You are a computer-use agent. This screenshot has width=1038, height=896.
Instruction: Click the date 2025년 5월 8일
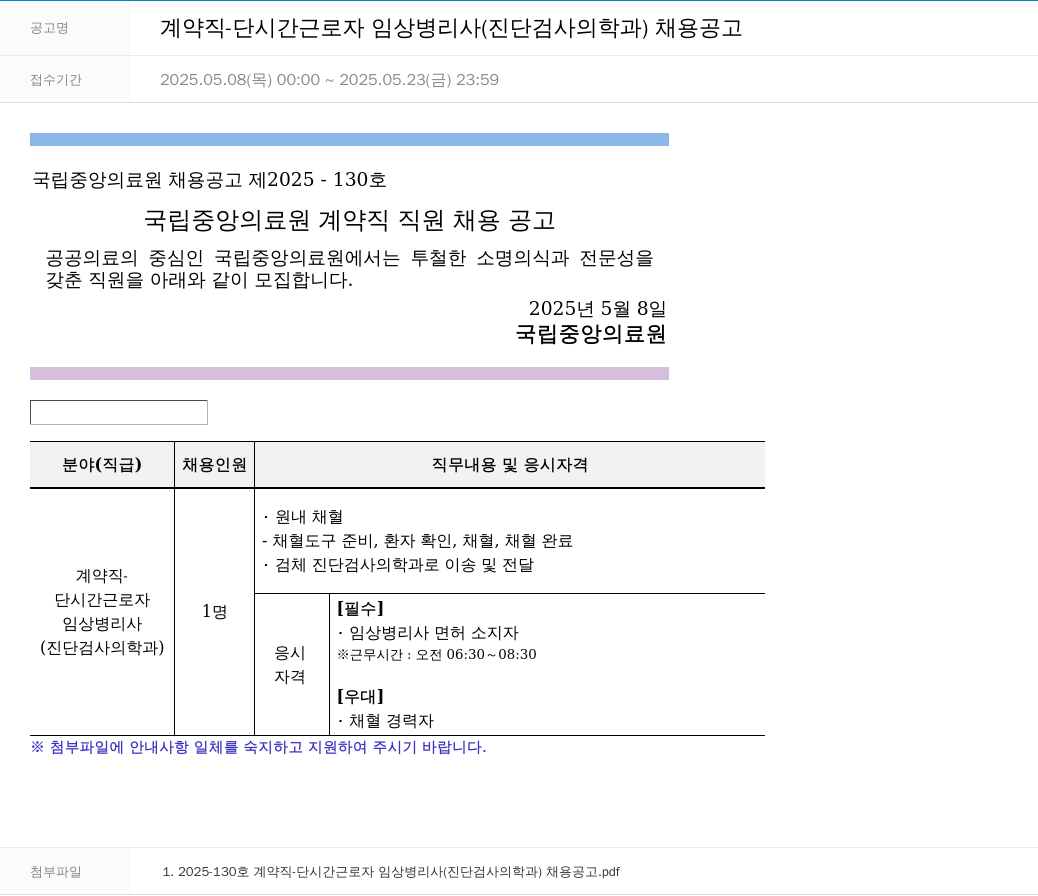pos(597,308)
